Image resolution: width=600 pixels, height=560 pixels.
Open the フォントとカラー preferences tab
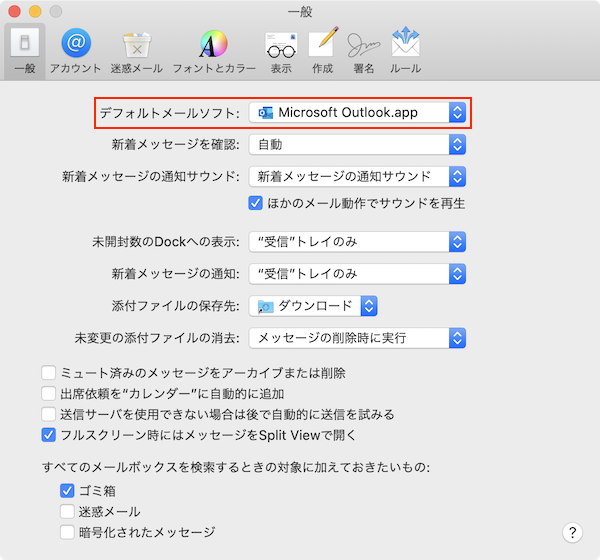[x=214, y=51]
